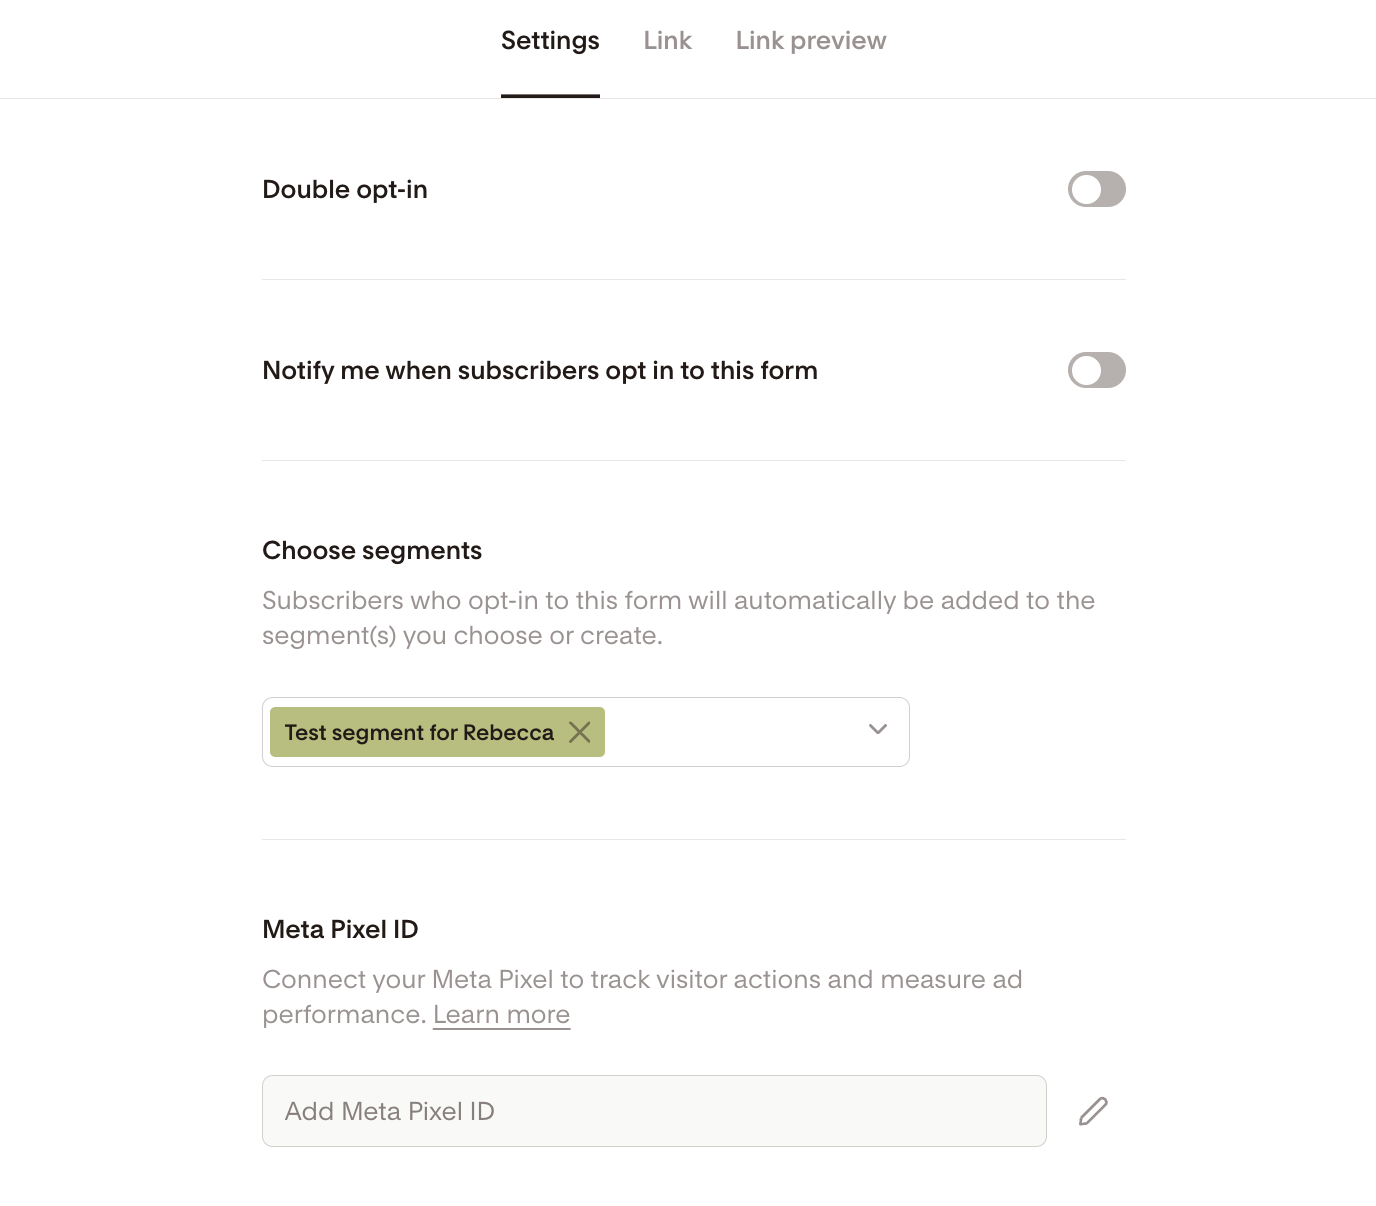Focus the Add Meta Pixel ID field

click(653, 1111)
